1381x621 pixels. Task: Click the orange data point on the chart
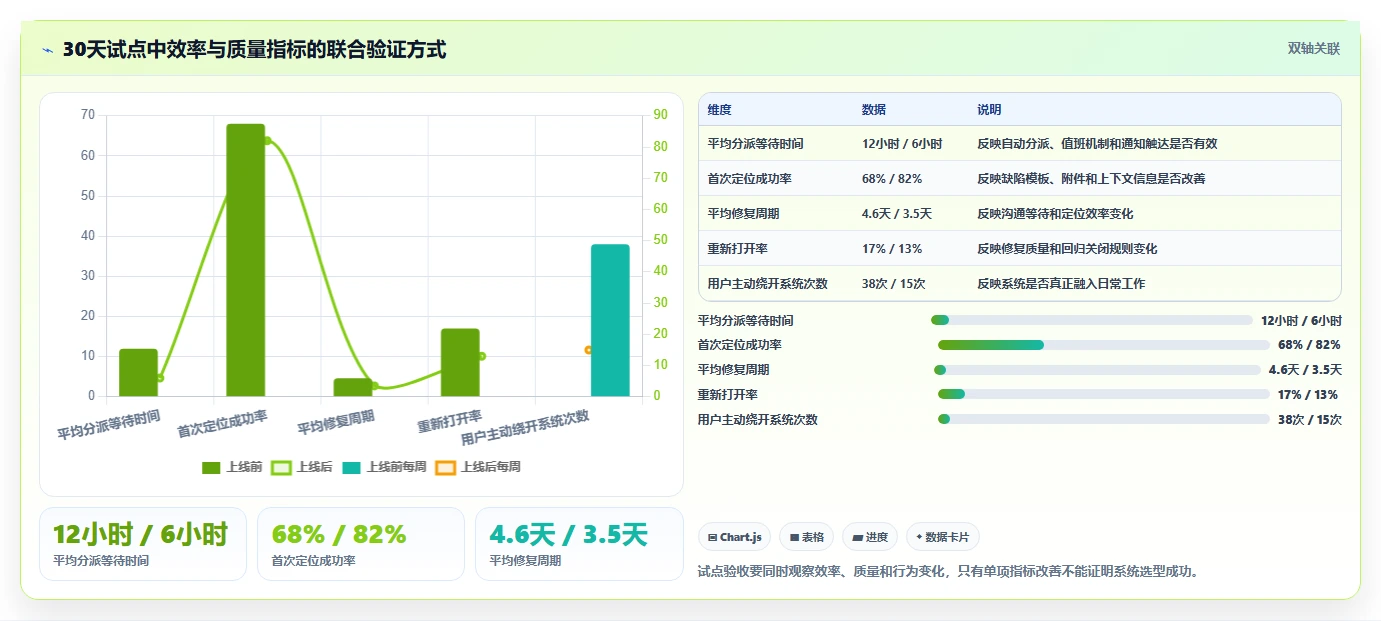588,350
